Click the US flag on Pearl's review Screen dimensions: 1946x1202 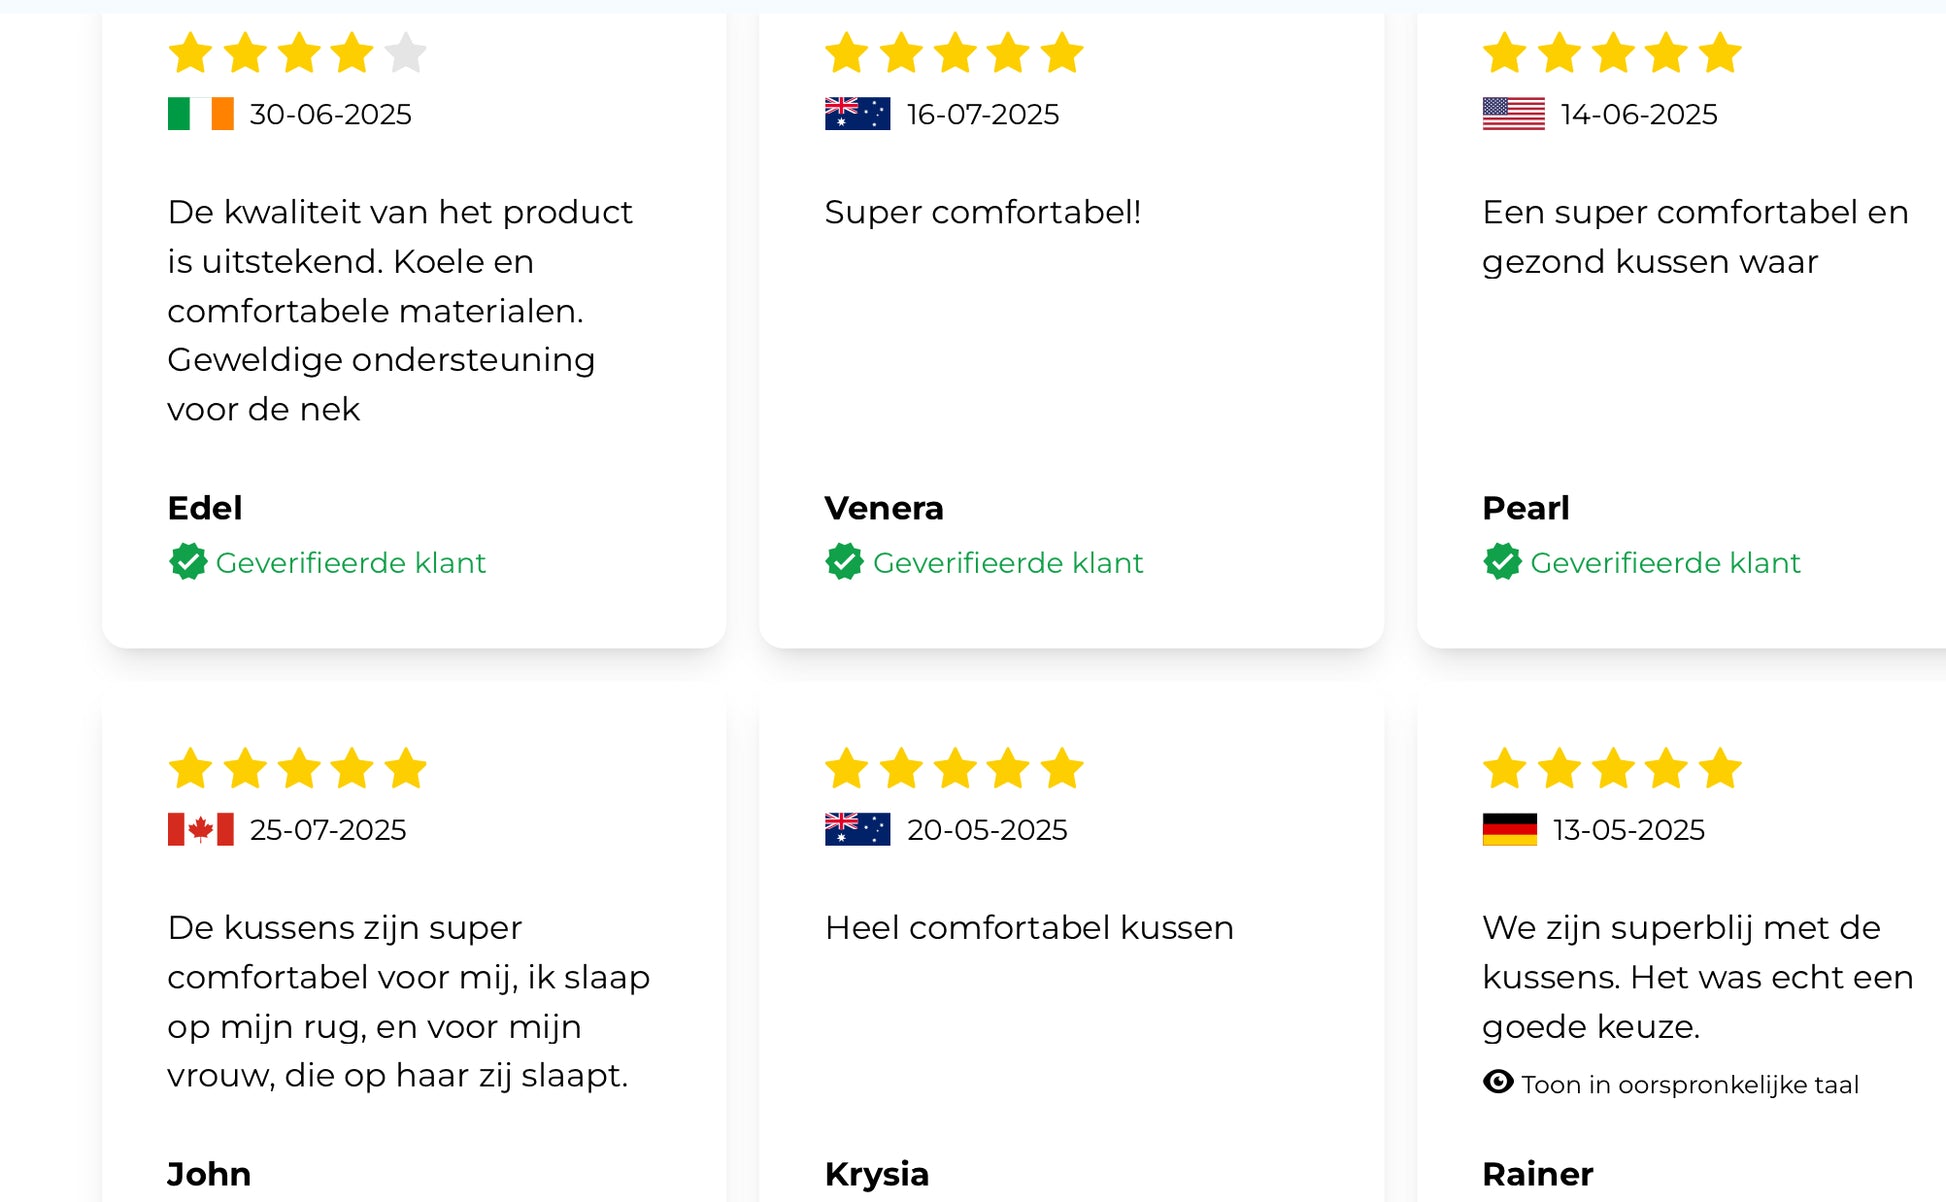(1513, 114)
